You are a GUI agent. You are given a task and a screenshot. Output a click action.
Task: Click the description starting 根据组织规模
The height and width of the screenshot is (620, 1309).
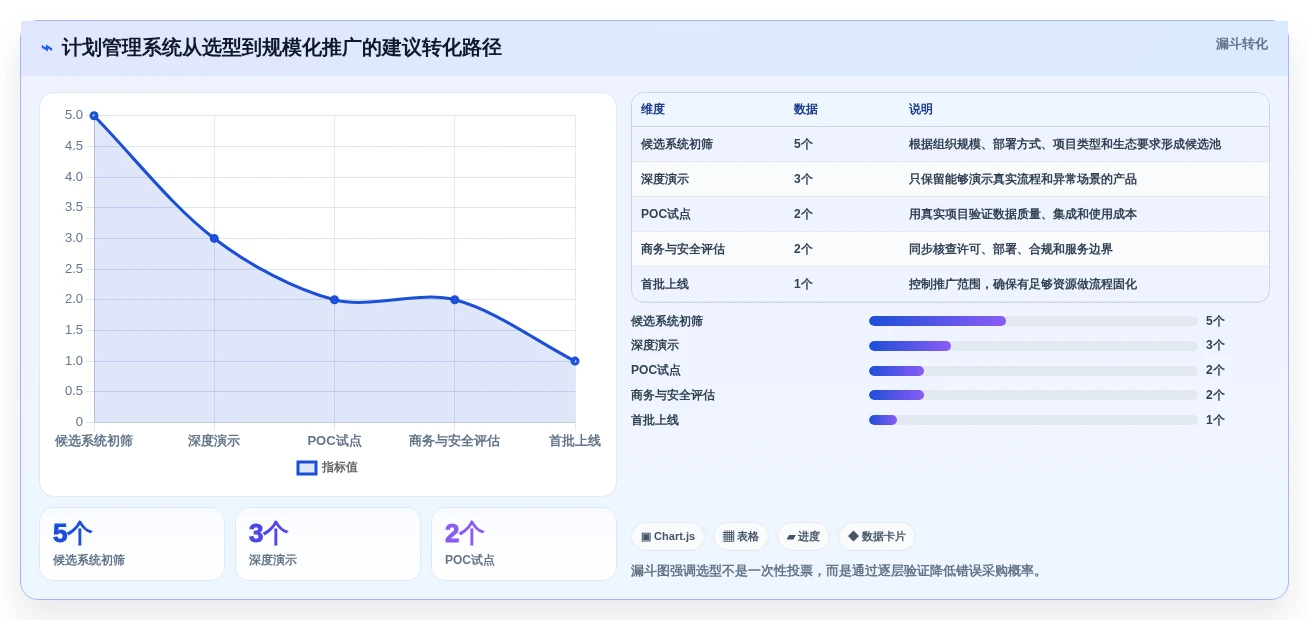(1065, 144)
